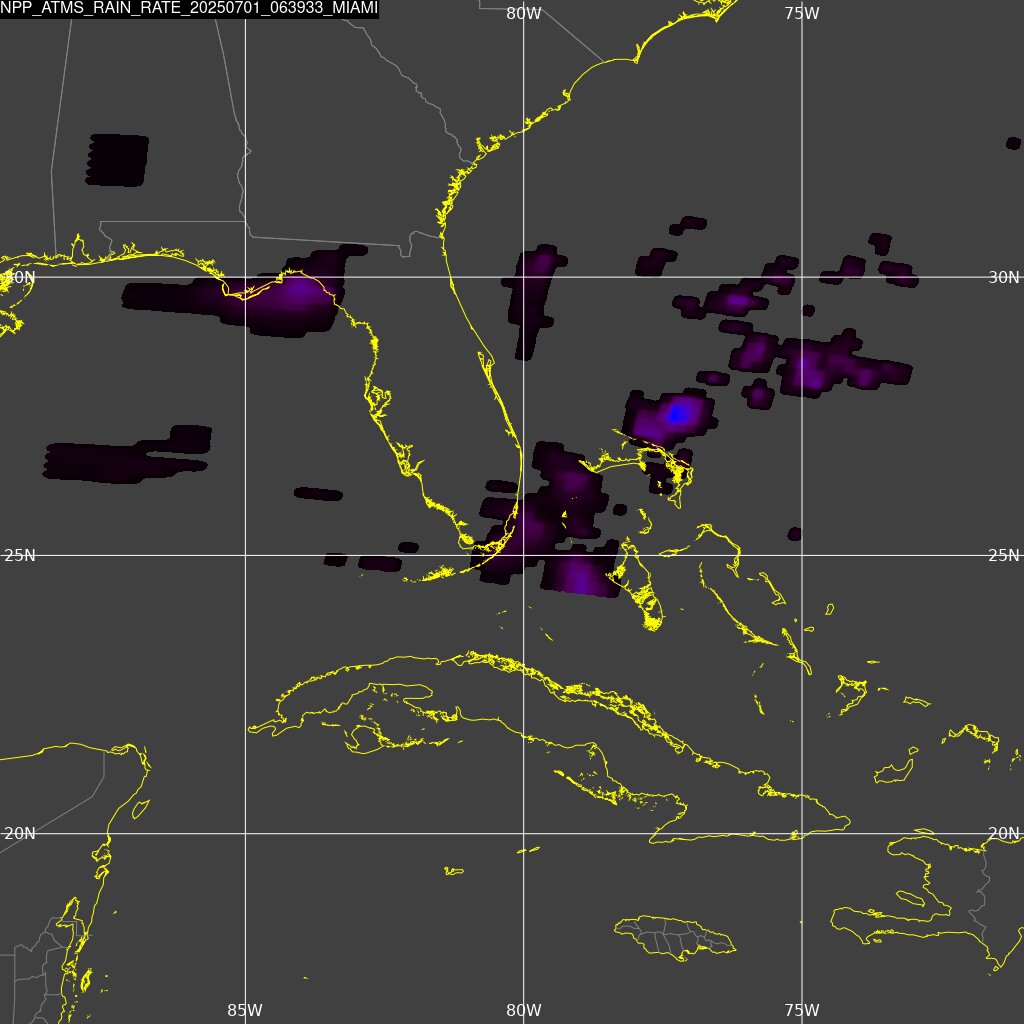1024x1024 pixels.
Task: Click the 80W label at the top edge
Action: 524,13
